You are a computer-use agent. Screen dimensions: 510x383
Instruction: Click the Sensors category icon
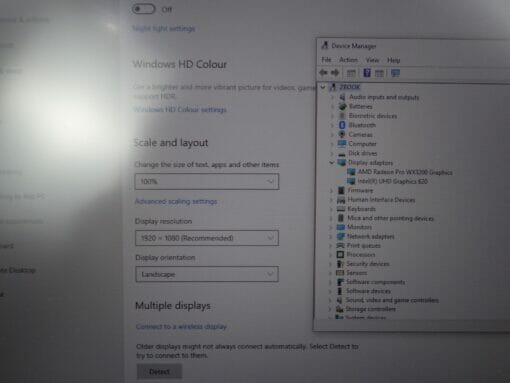(340, 273)
